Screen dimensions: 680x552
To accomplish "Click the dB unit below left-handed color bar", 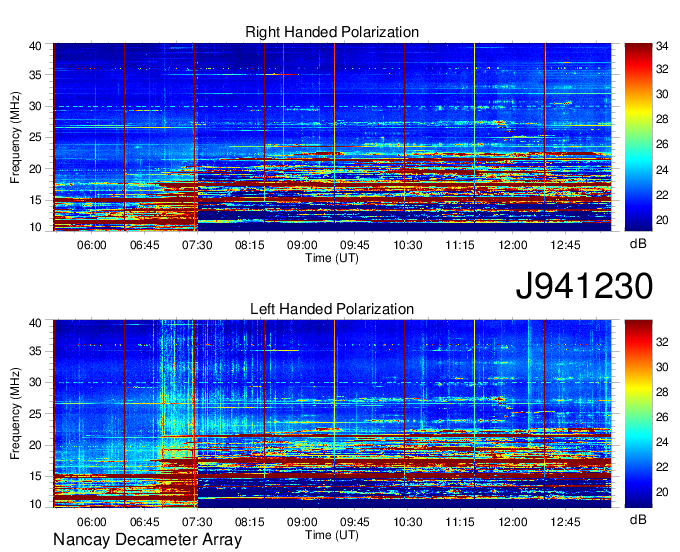I will 638,519.
